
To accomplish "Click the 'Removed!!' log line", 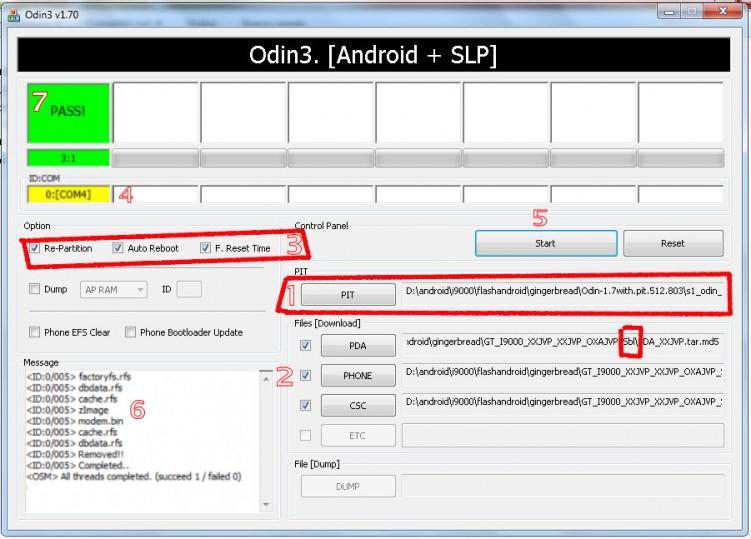I will (x=75, y=454).
